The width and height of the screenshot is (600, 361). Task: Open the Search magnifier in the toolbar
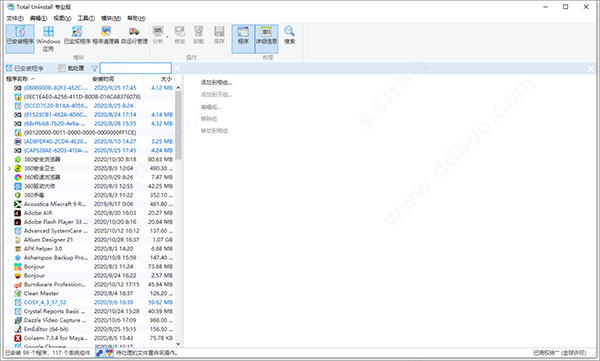[289, 35]
